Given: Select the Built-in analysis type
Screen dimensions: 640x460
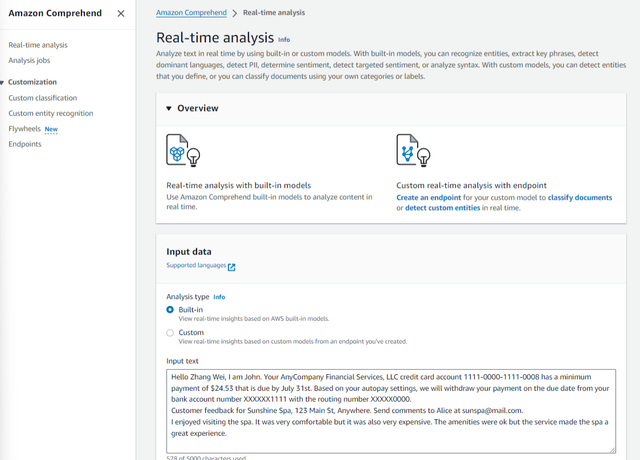Looking at the screenshot, I should pos(170,310).
